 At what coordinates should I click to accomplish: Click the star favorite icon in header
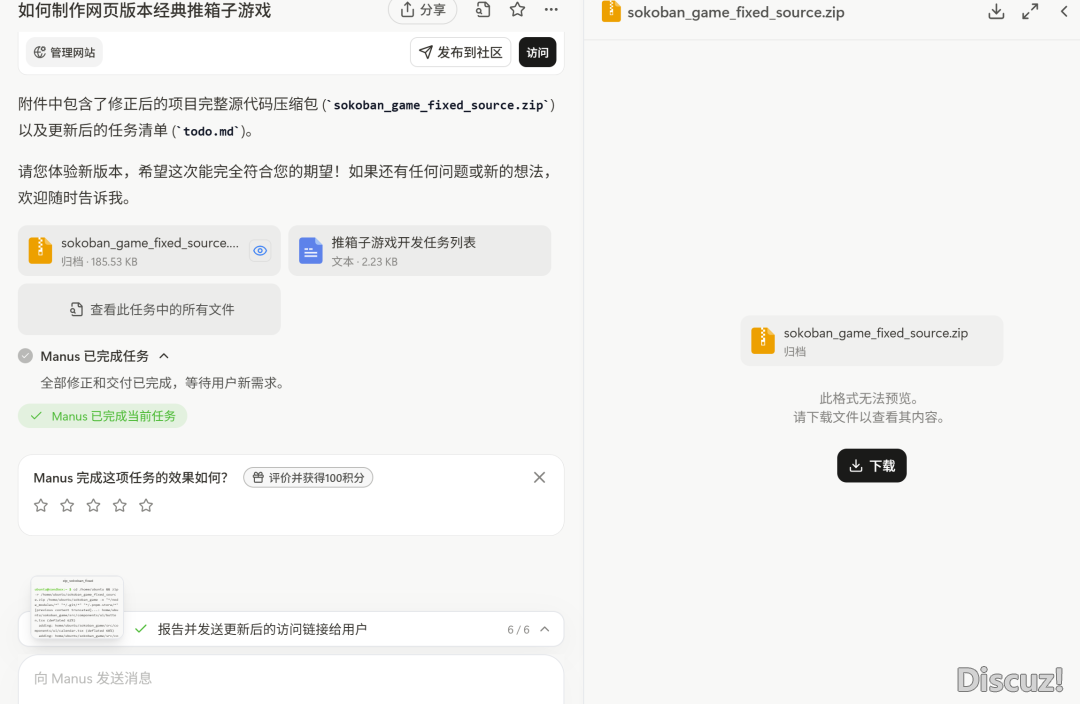point(517,10)
